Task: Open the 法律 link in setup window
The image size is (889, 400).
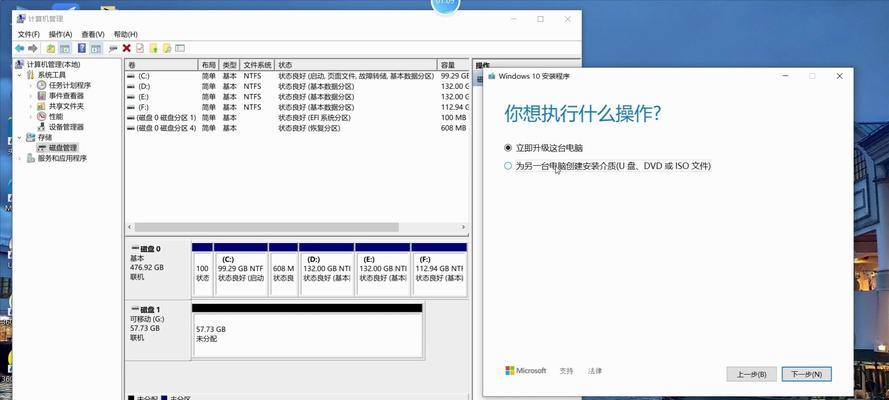Action: click(x=595, y=371)
